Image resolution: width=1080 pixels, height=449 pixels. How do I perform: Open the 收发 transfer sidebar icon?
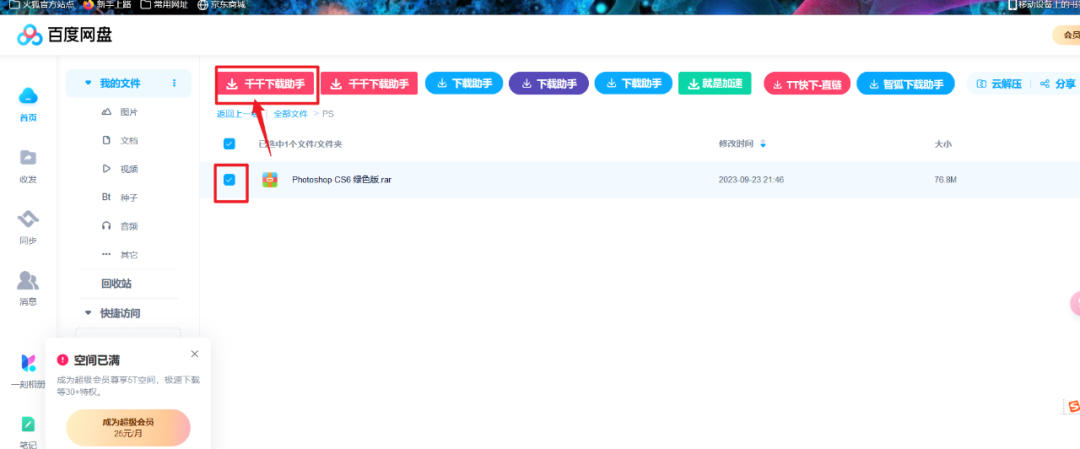point(28,166)
